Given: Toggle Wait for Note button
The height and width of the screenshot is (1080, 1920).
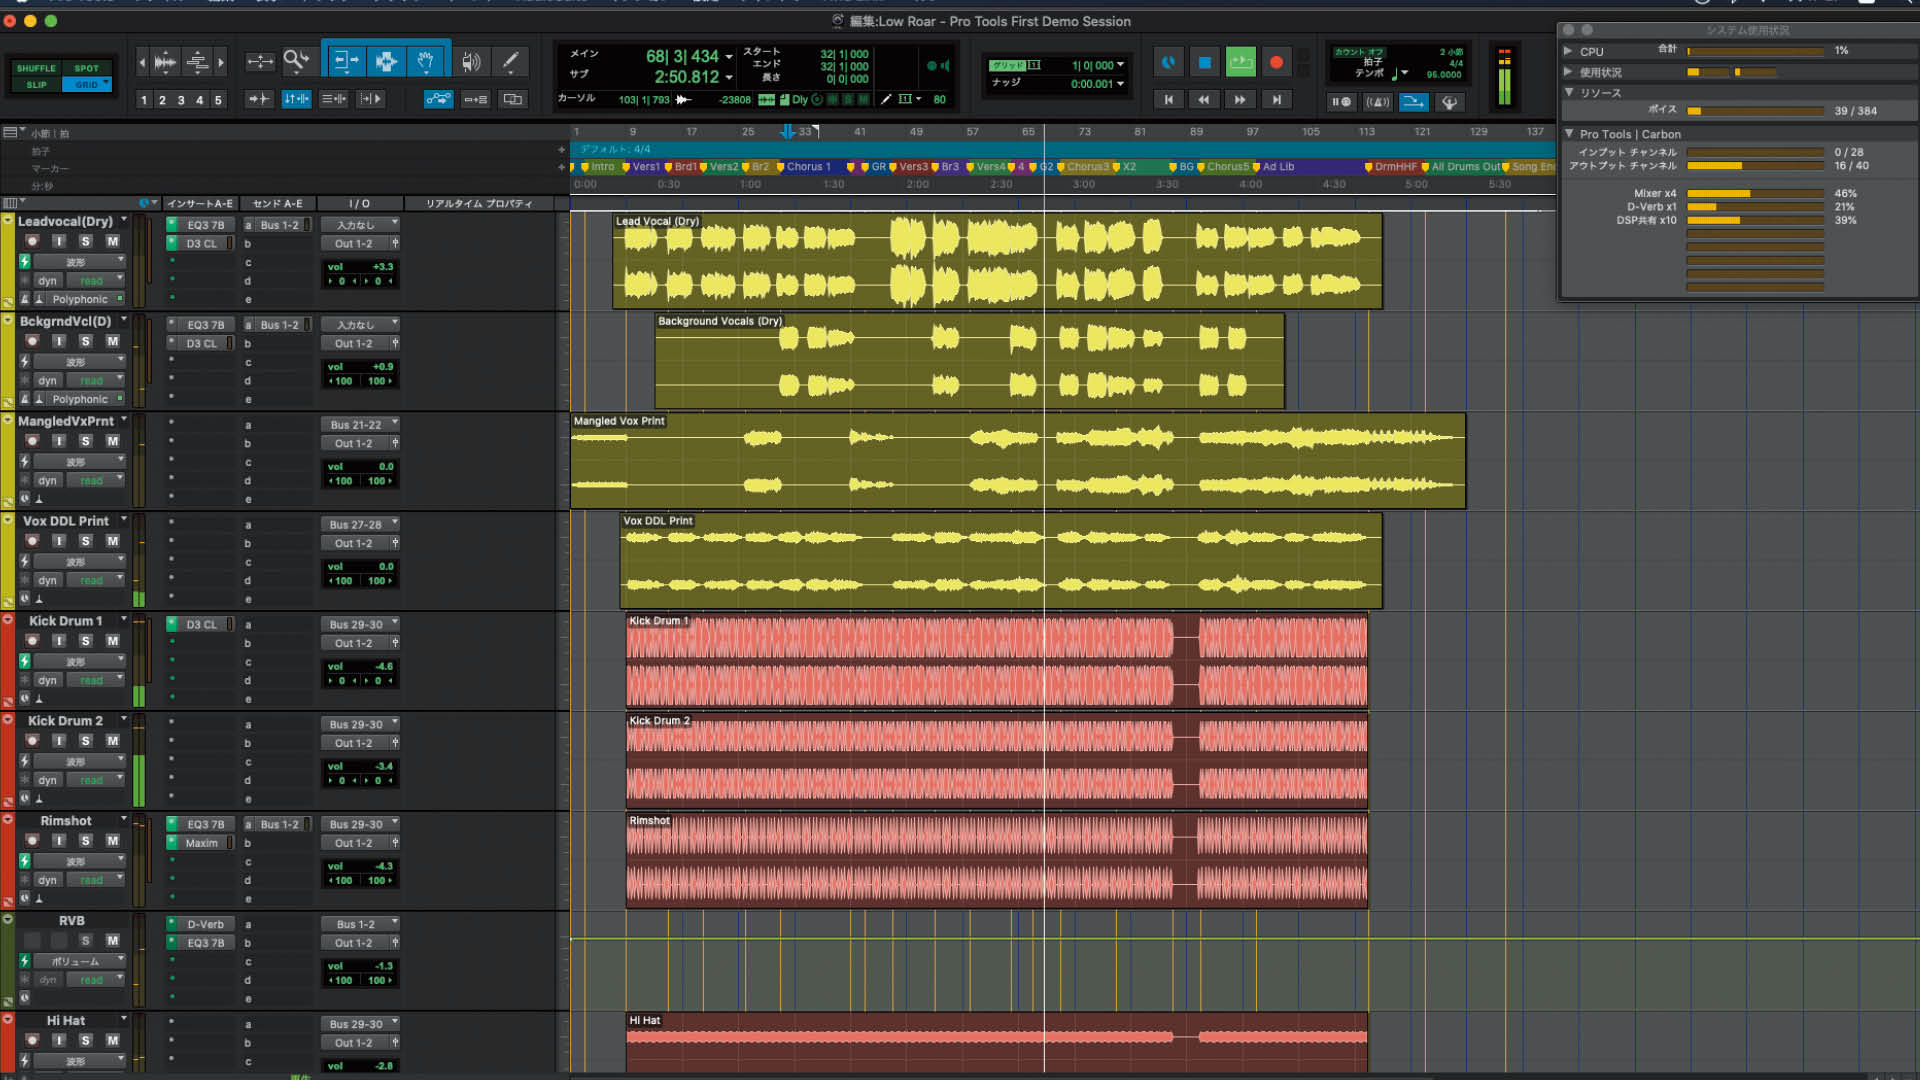Looking at the screenshot, I should [1341, 101].
